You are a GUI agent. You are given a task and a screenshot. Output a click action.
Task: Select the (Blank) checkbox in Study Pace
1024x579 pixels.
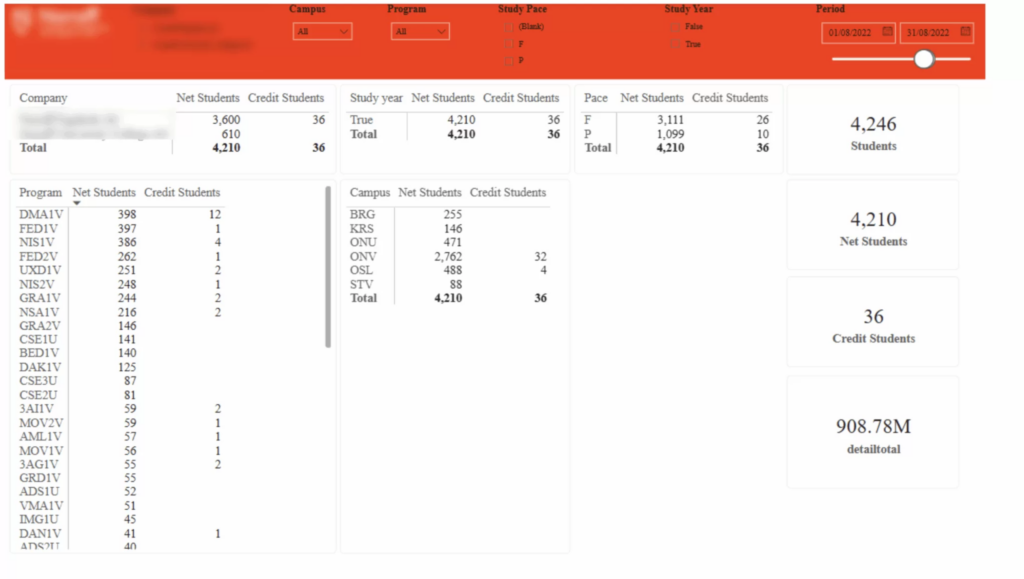coord(508,27)
